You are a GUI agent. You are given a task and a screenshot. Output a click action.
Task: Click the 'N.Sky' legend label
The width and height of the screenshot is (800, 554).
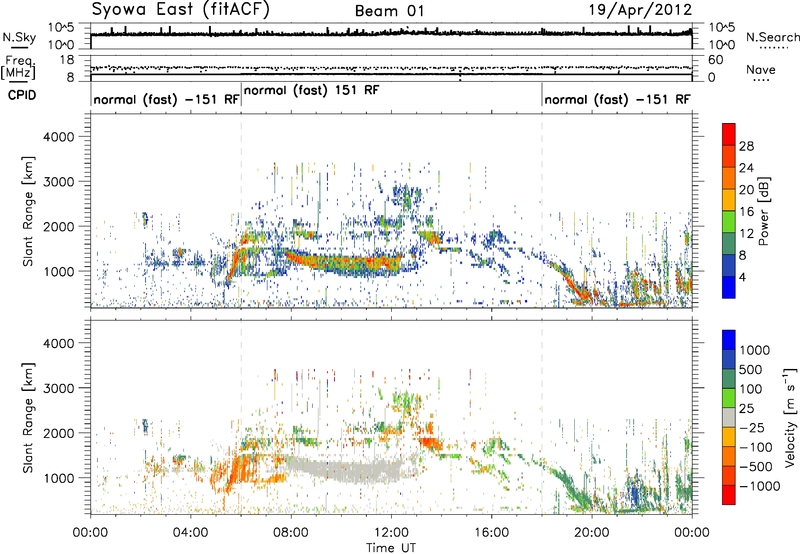coord(19,37)
